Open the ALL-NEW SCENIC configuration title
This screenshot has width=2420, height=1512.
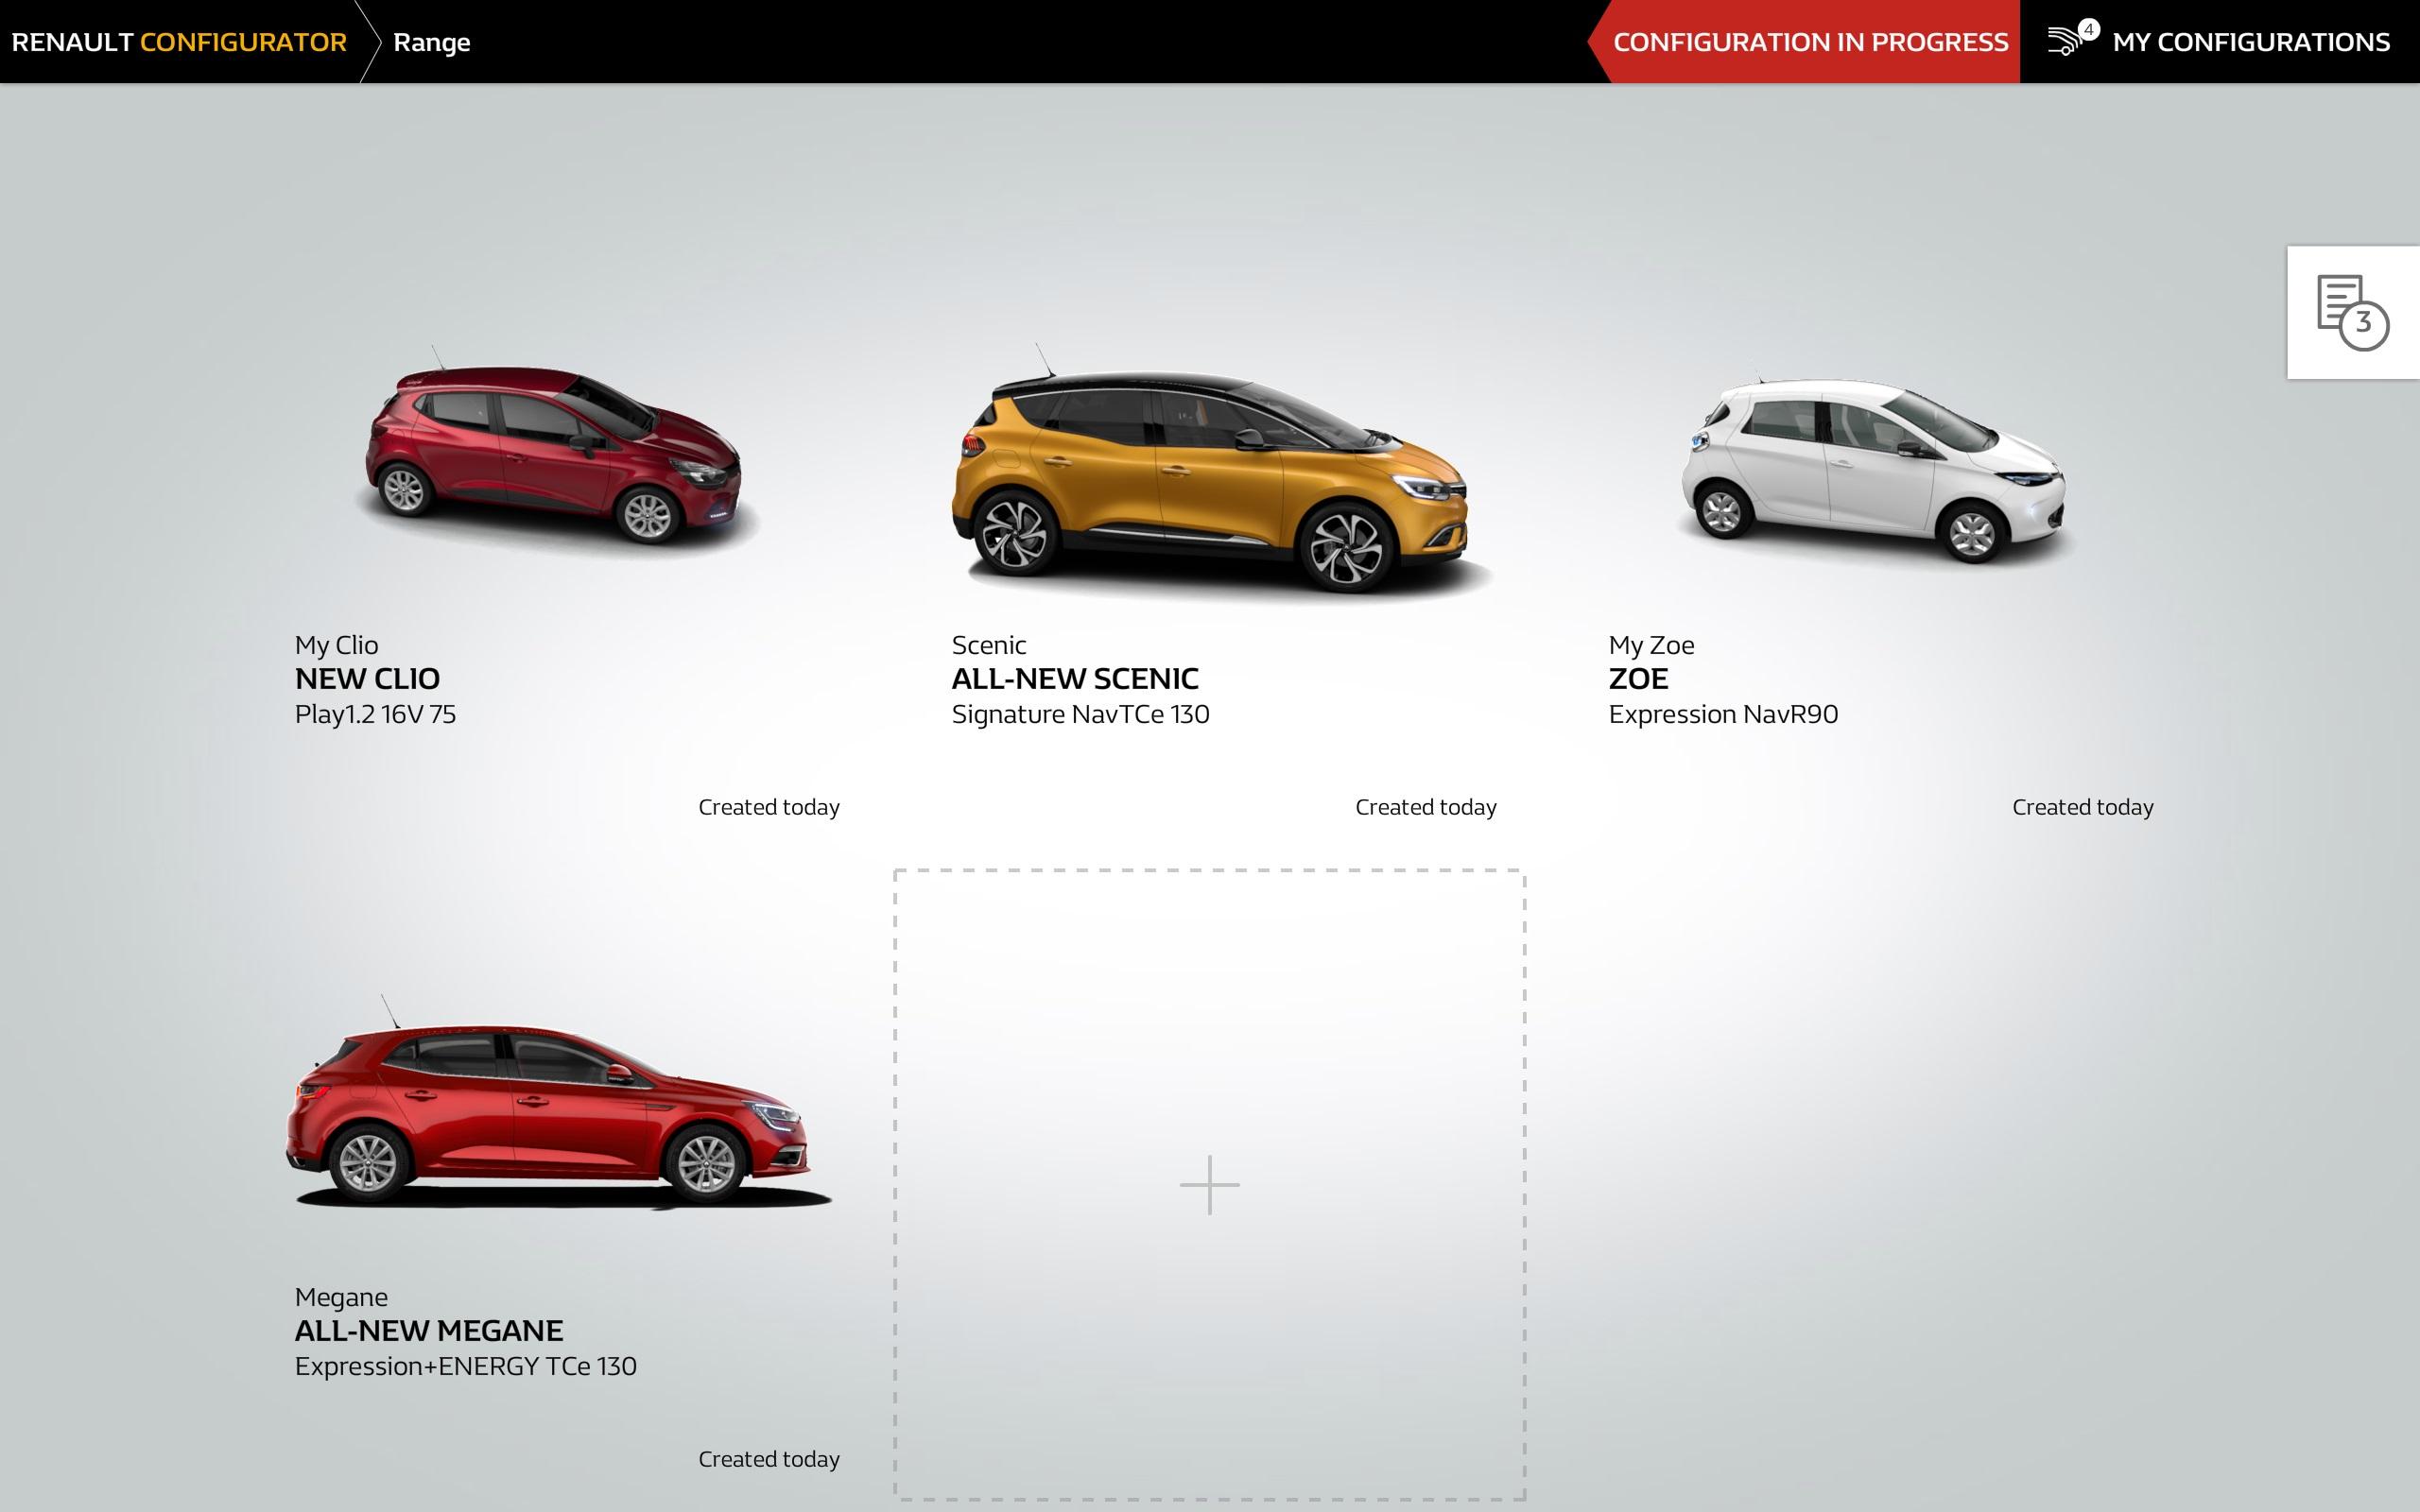click(1074, 679)
